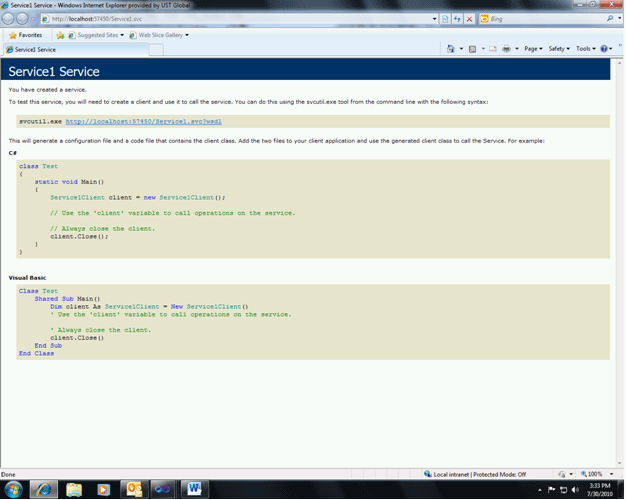
Task: Open the Service1.svc?wsdl link
Action: 144,121
